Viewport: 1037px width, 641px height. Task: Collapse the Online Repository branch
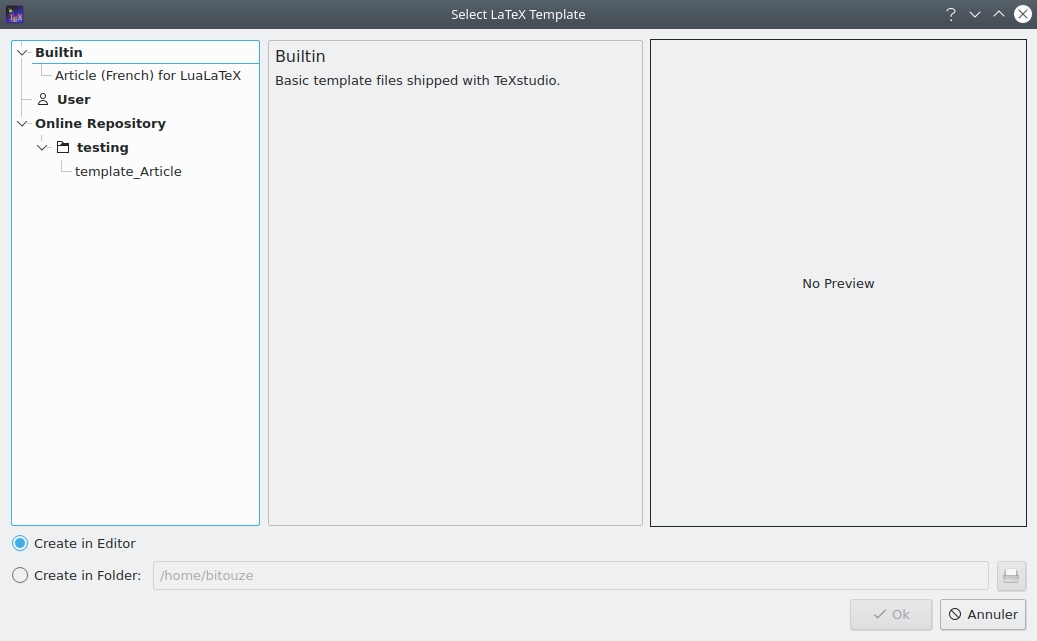pyautogui.click(x=21, y=123)
